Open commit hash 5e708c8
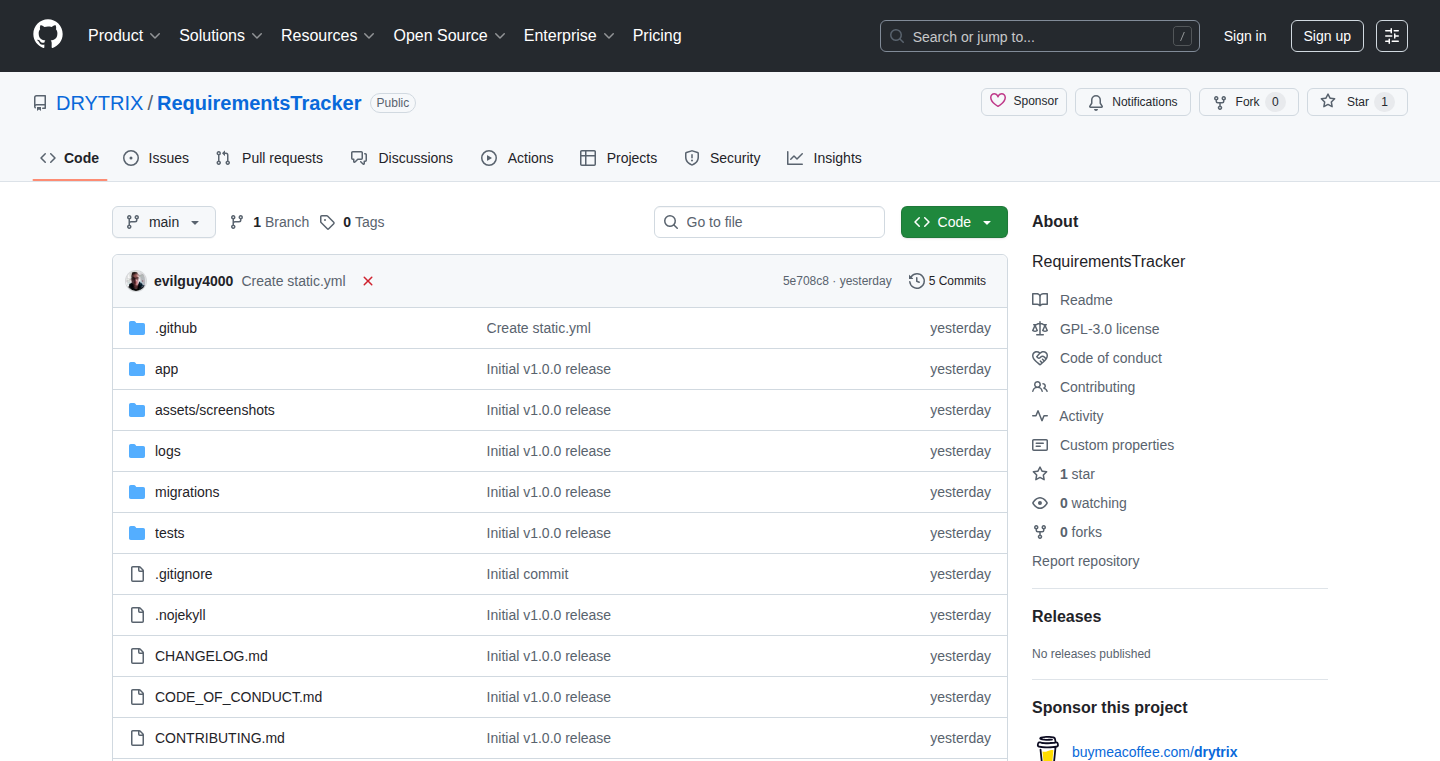Screen dimensions: 1440x761 coord(806,281)
